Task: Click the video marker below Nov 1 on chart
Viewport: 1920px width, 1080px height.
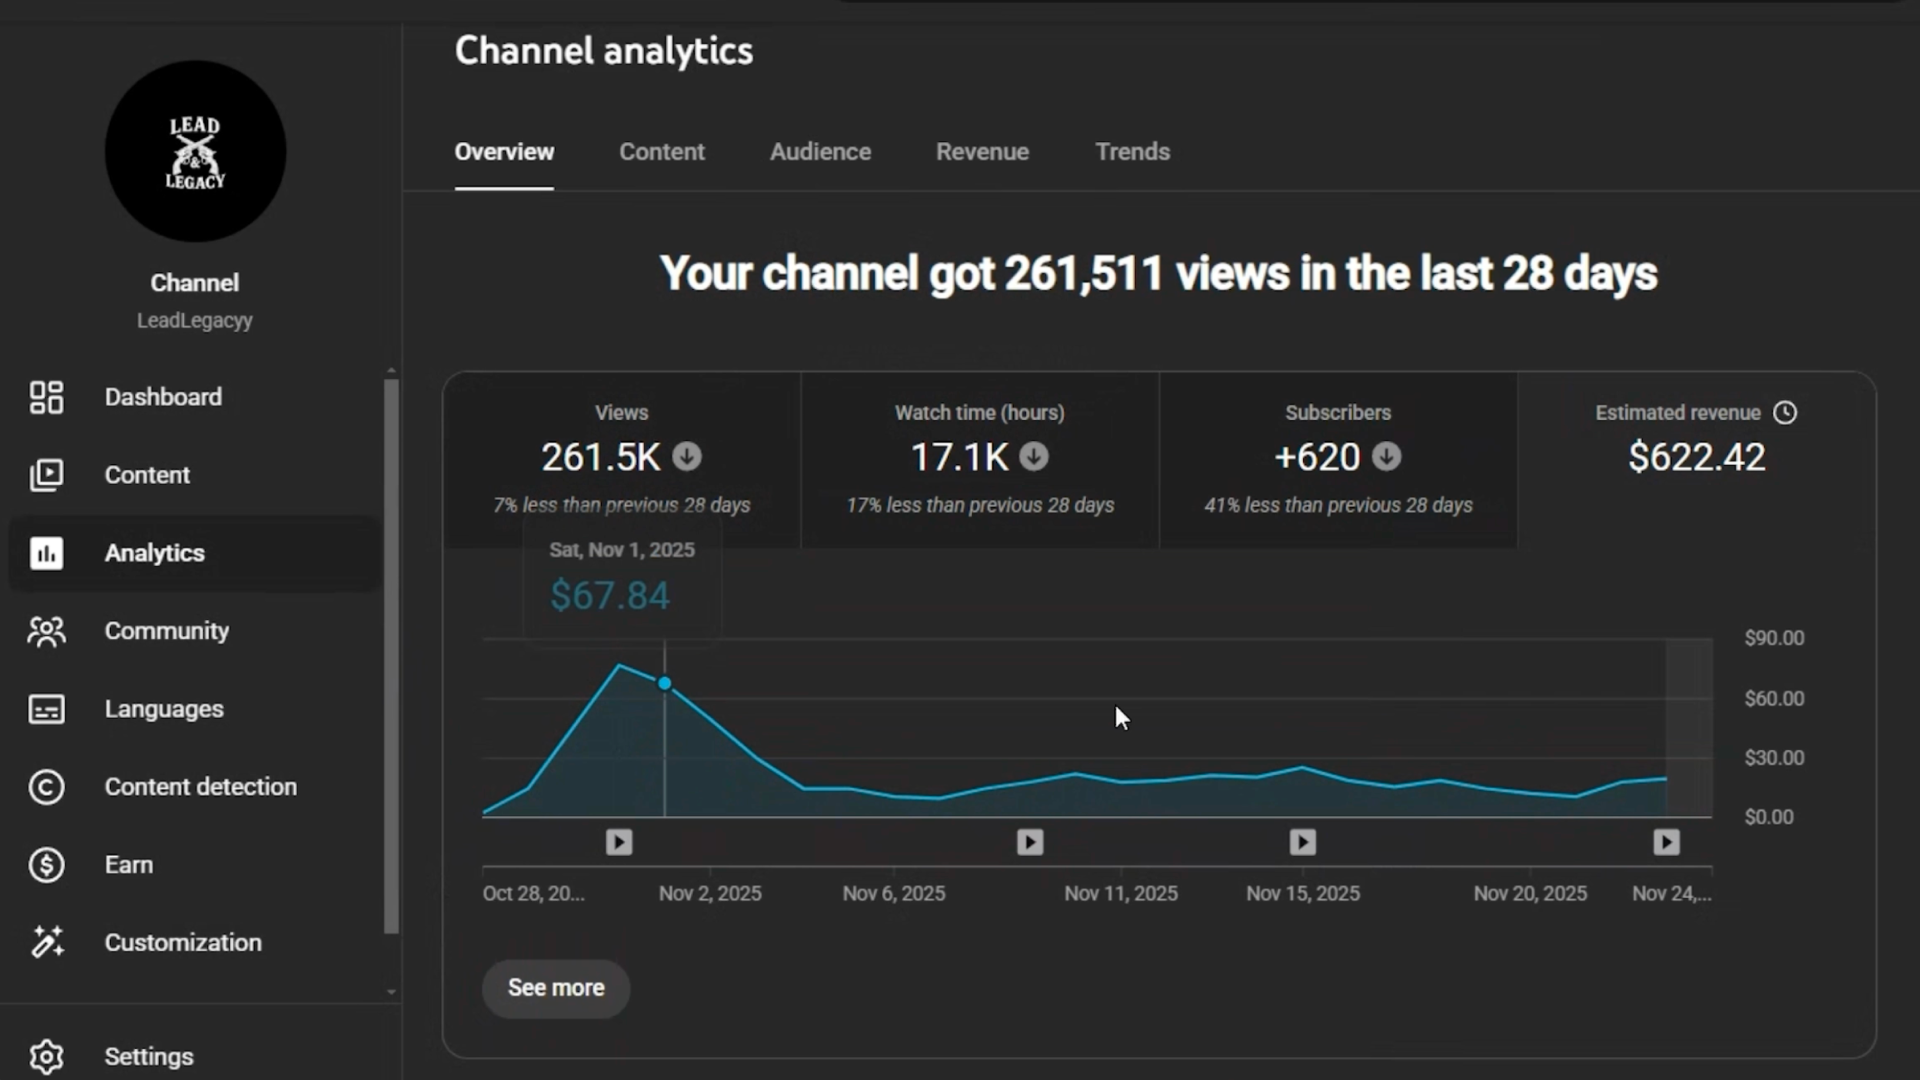Action: tap(619, 842)
